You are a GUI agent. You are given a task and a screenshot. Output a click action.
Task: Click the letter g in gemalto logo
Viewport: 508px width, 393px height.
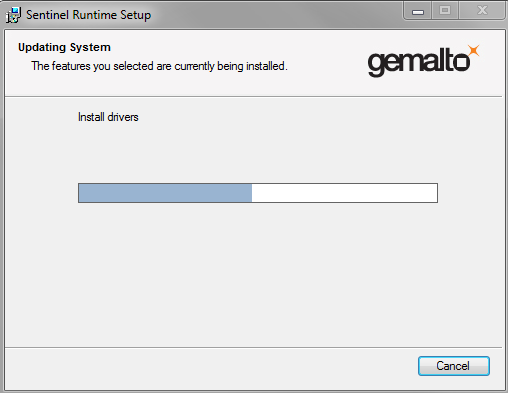[377, 65]
